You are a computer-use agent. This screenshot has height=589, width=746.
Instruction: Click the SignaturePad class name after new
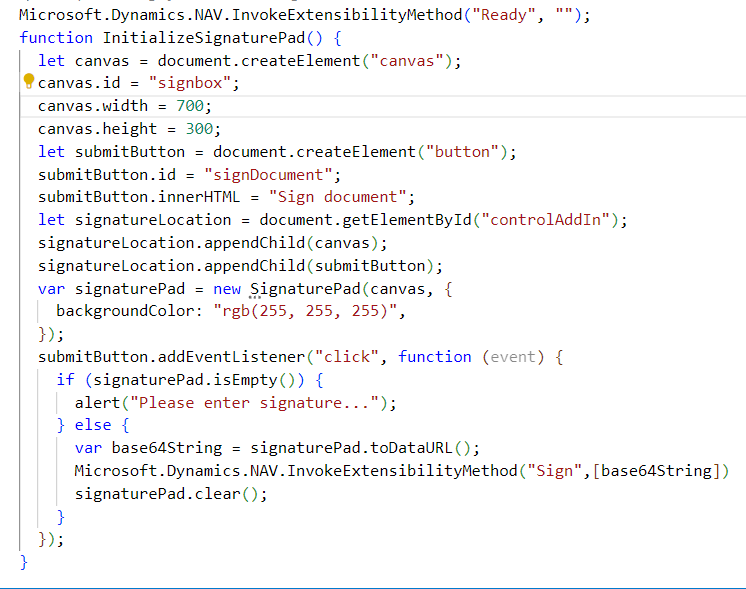click(x=305, y=289)
